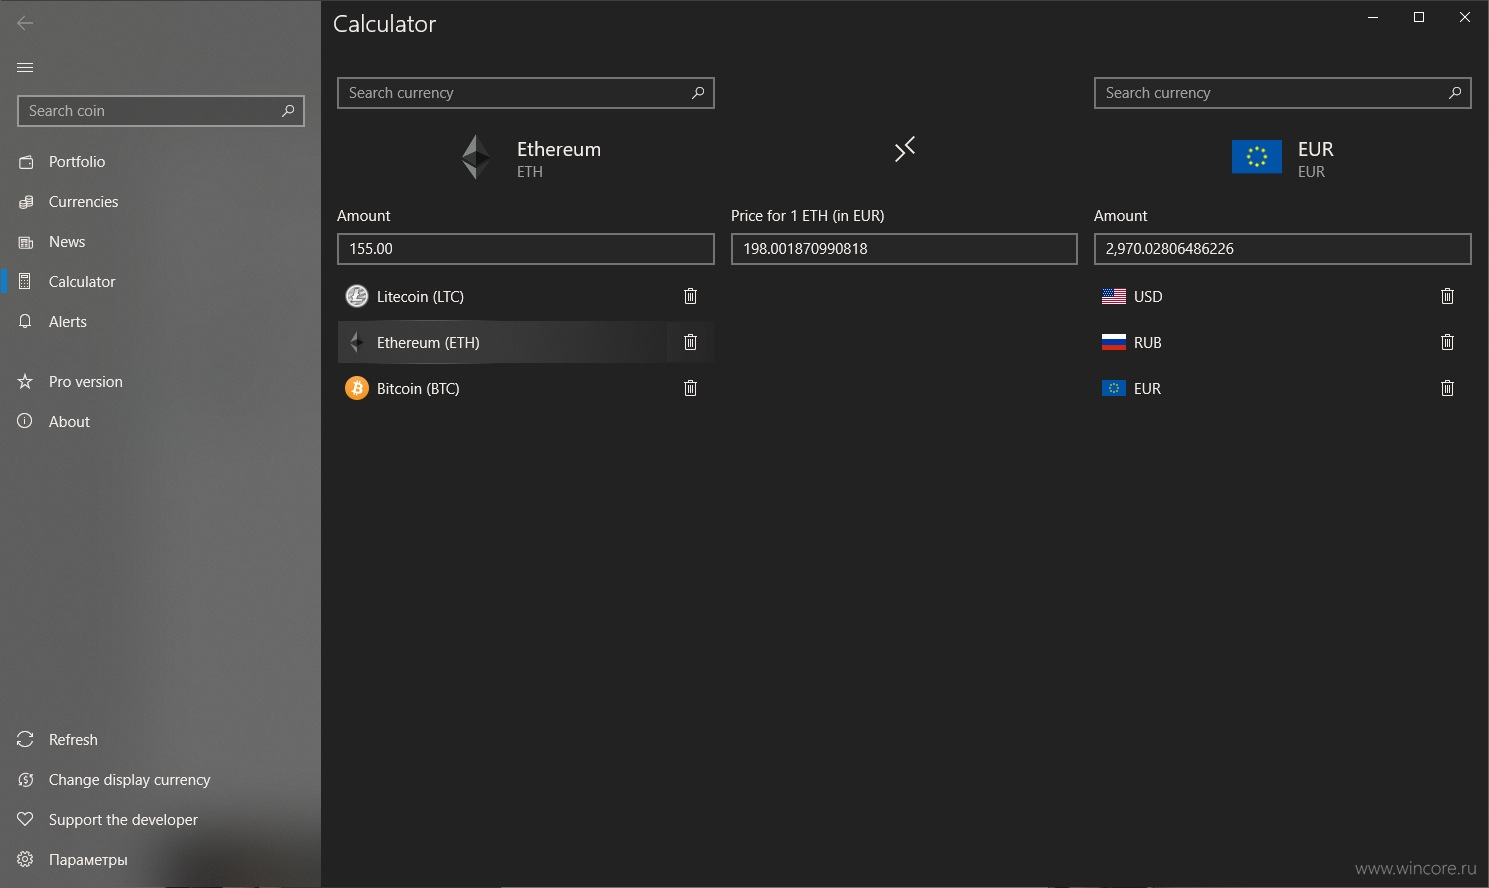The height and width of the screenshot is (888, 1489).
Task: Delete EUR with trash icon
Action: tap(1447, 388)
